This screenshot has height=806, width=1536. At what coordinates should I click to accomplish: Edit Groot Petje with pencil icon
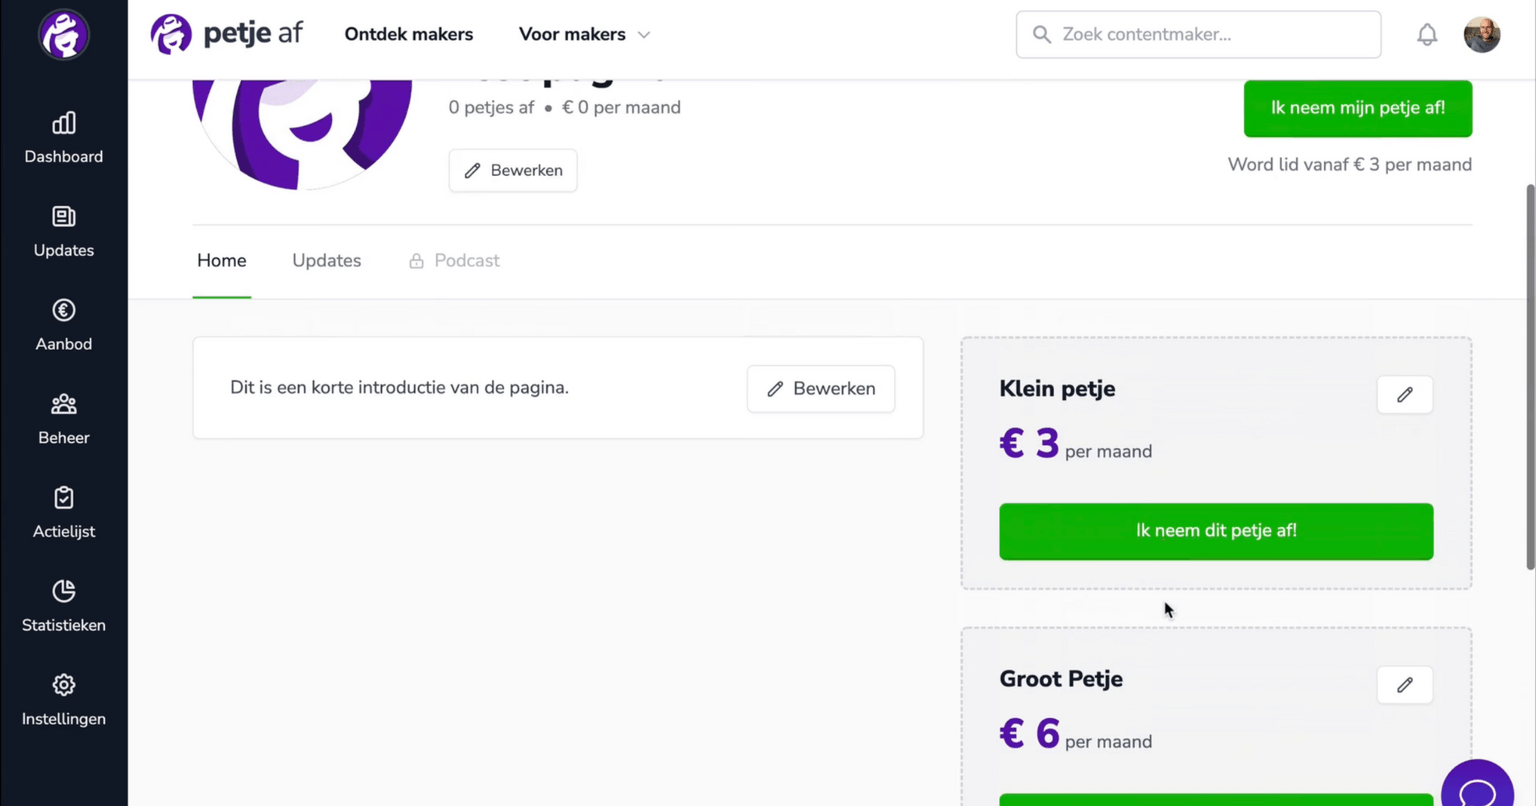point(1405,685)
